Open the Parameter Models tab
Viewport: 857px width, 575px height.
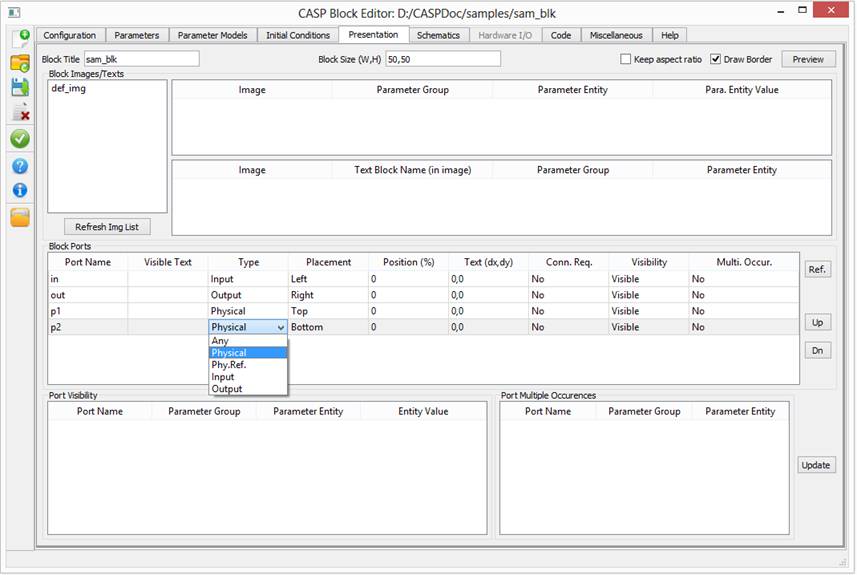point(213,35)
